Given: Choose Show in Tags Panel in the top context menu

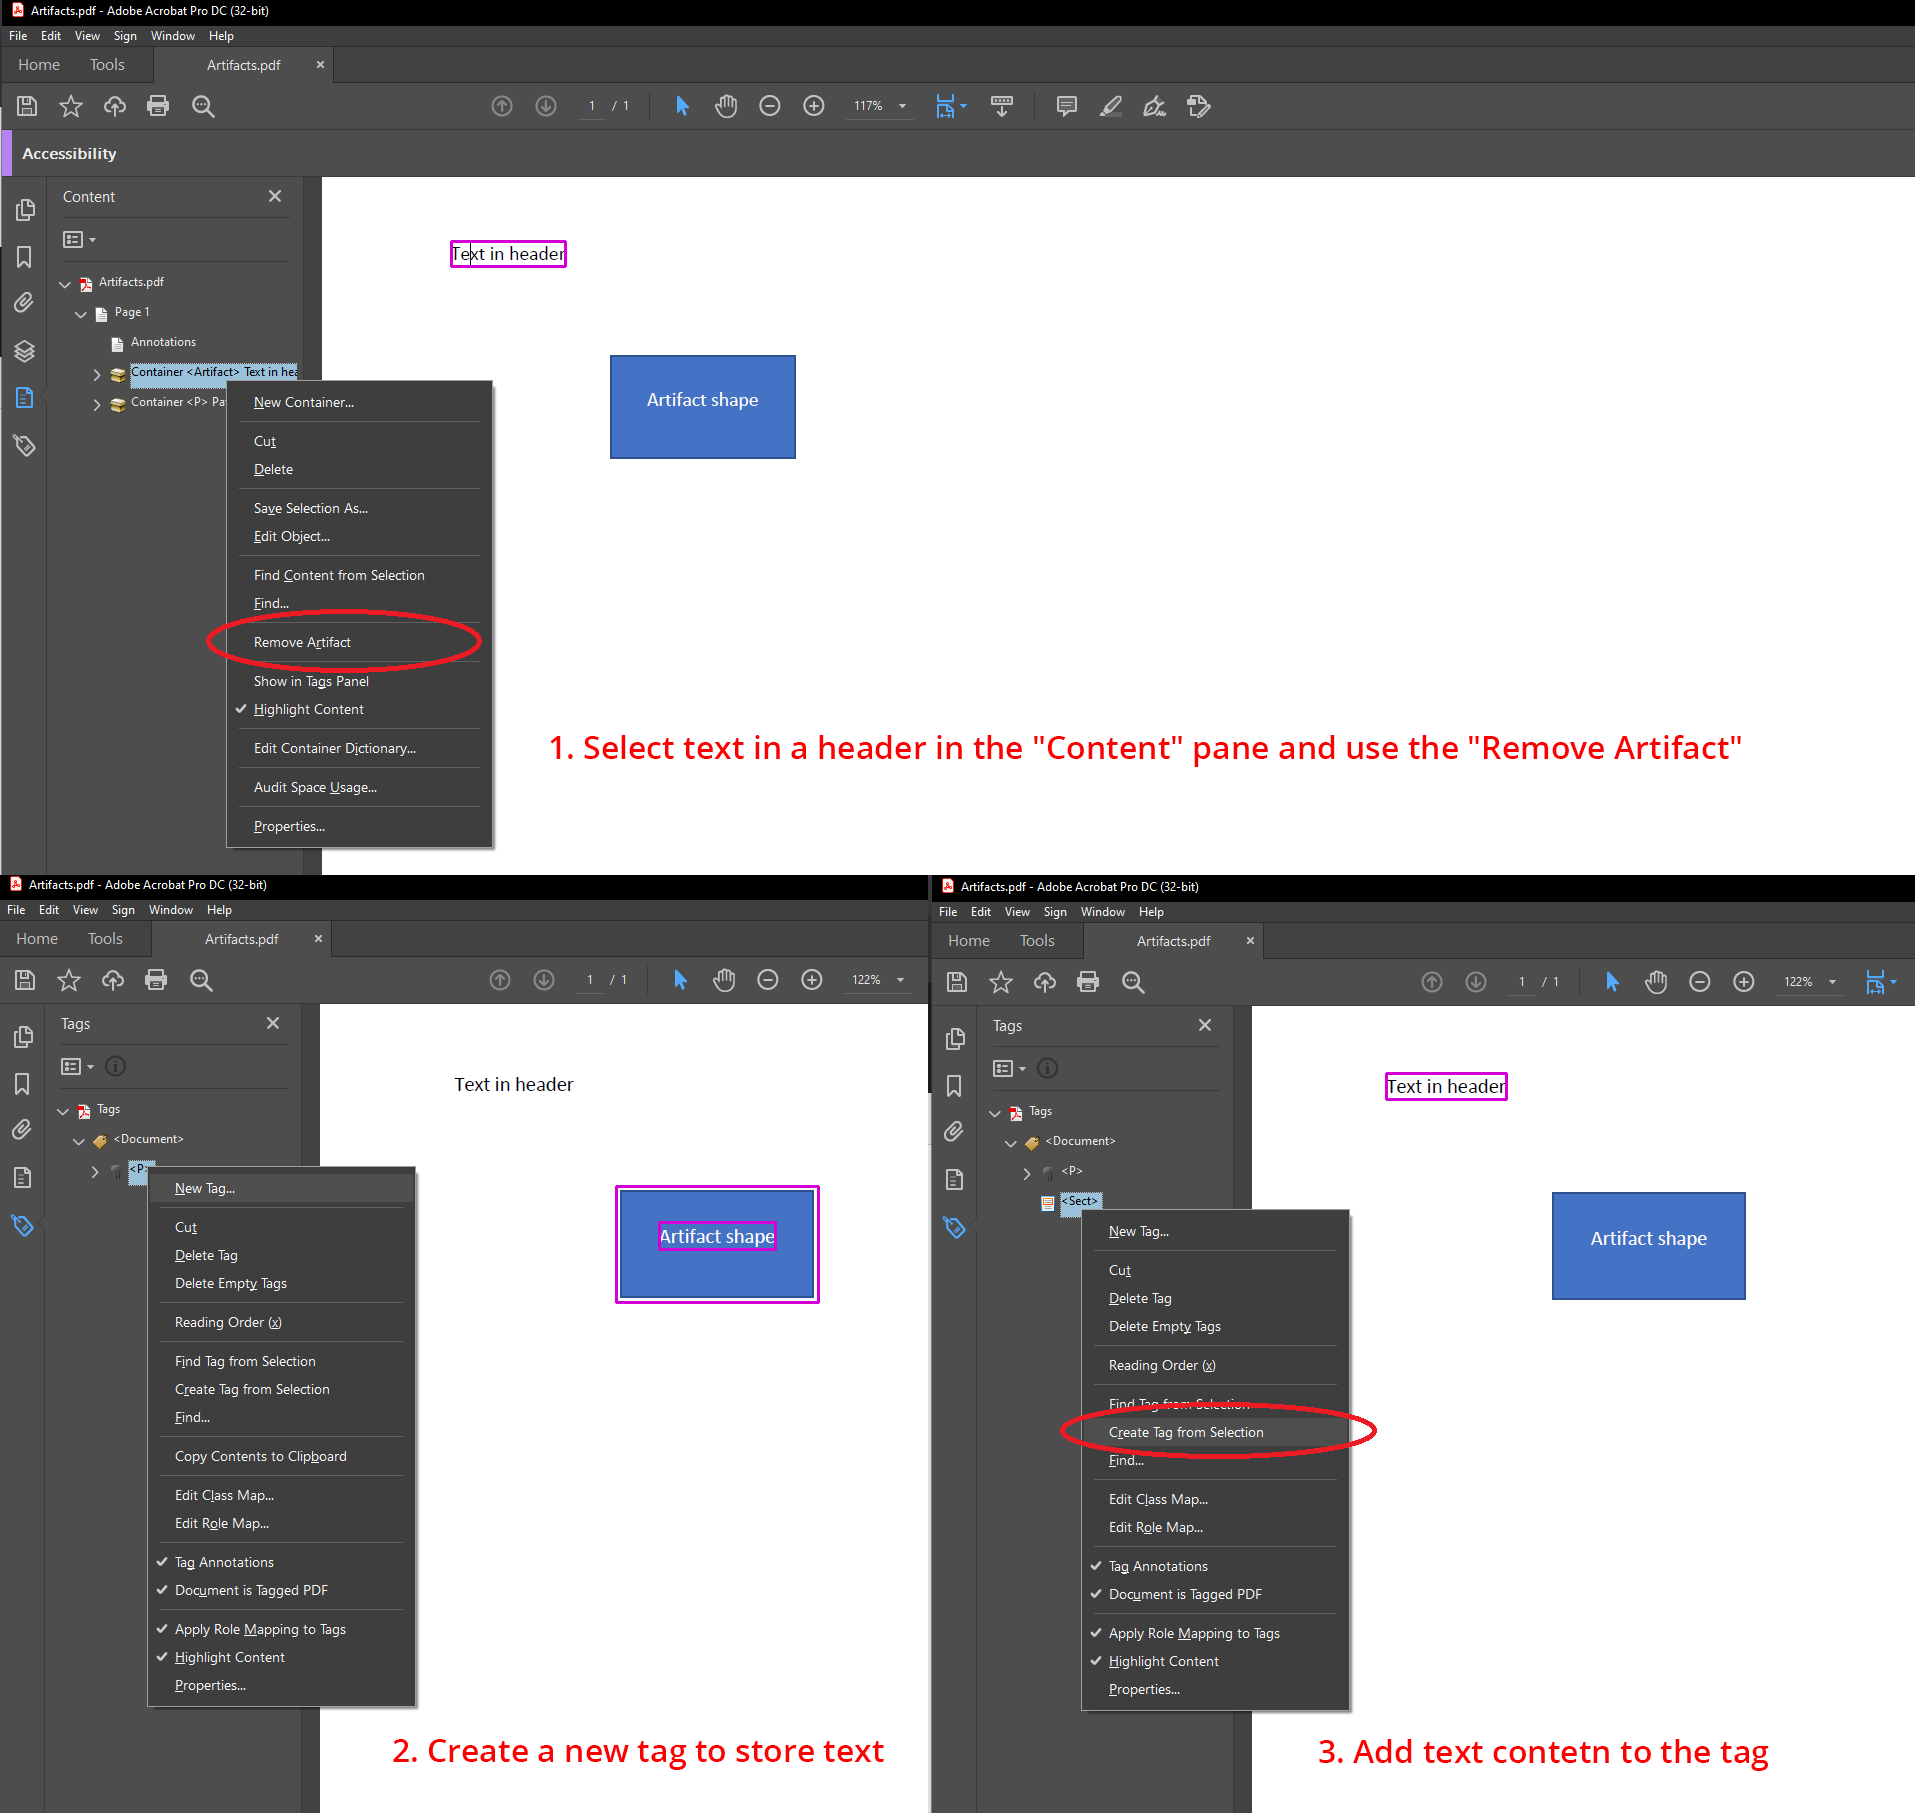Looking at the screenshot, I should (x=311, y=681).
